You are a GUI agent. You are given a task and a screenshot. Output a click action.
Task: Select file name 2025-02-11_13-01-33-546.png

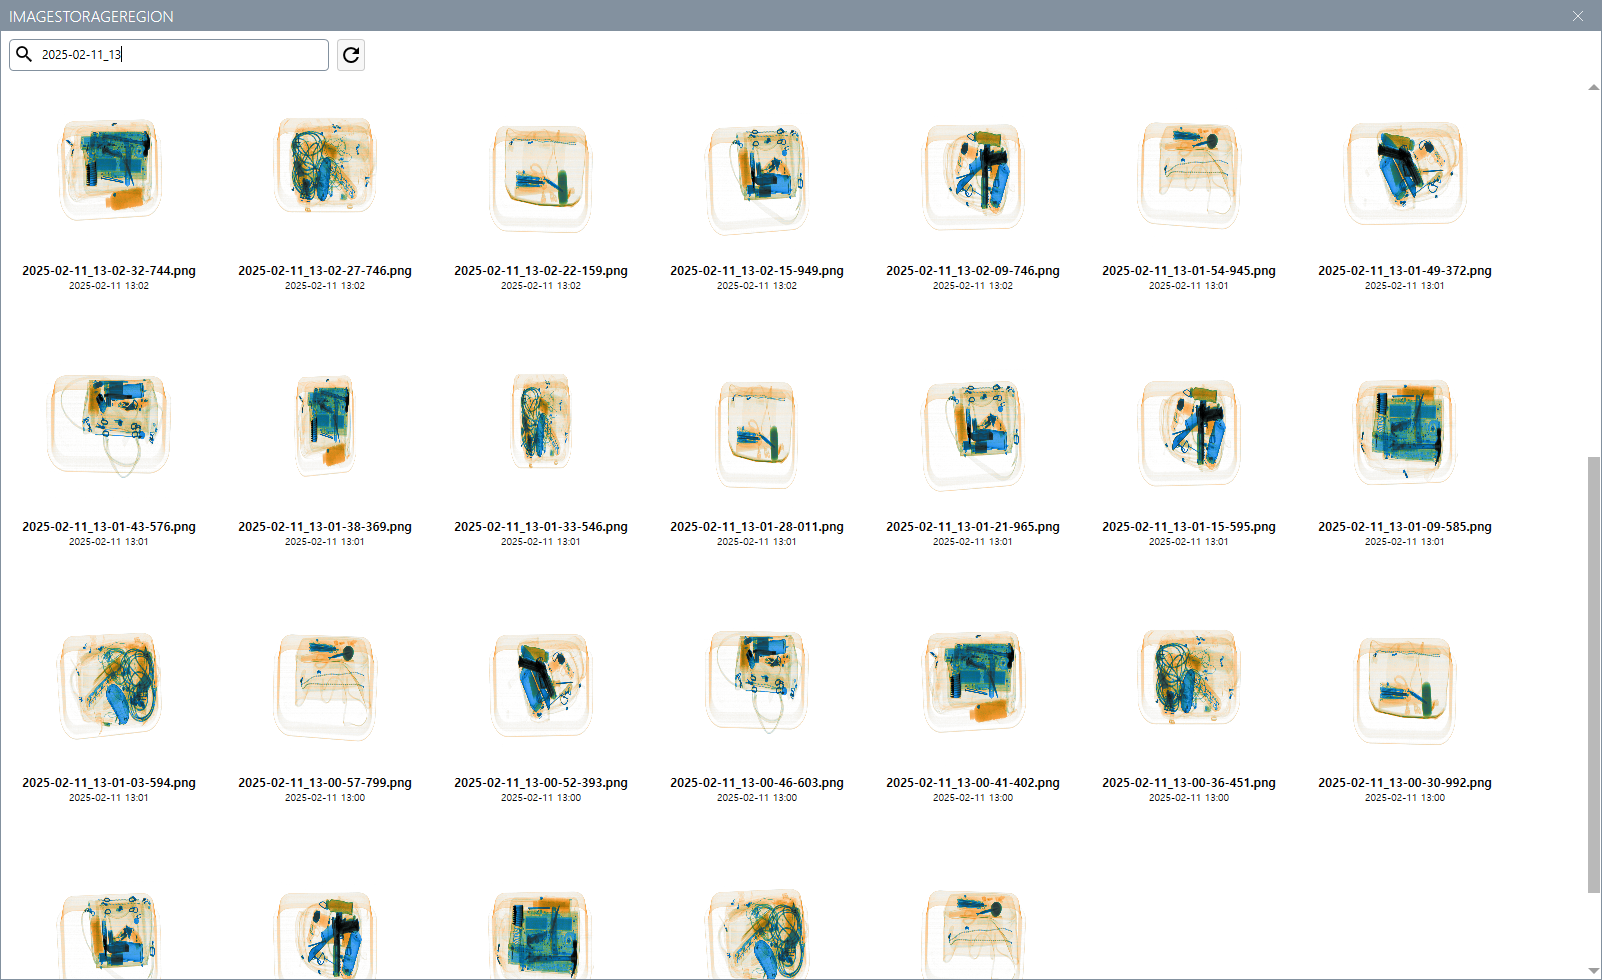pyautogui.click(x=541, y=527)
